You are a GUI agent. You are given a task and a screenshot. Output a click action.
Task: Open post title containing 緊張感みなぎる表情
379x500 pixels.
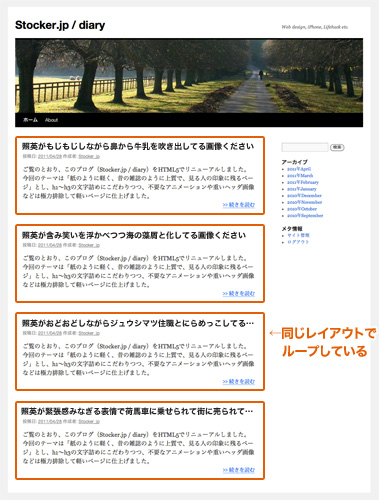137,411
